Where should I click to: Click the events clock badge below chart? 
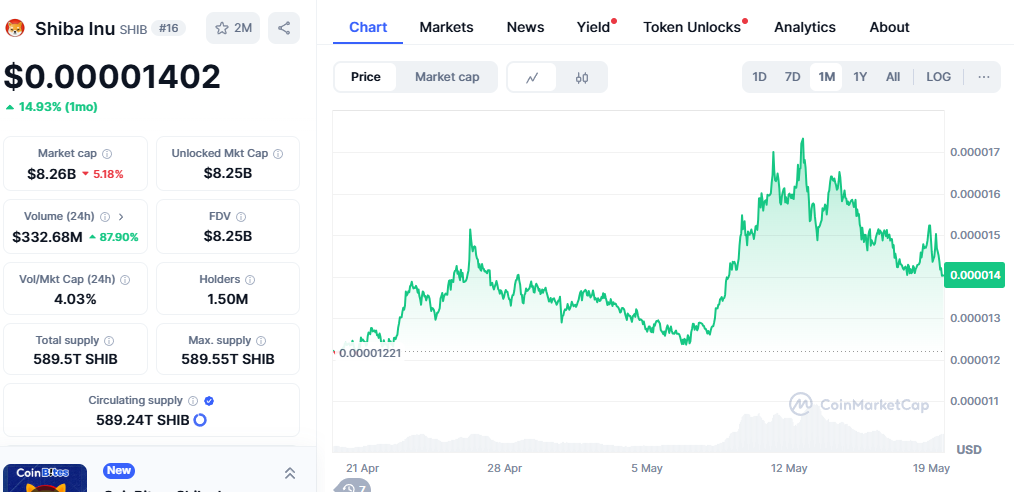(353, 487)
